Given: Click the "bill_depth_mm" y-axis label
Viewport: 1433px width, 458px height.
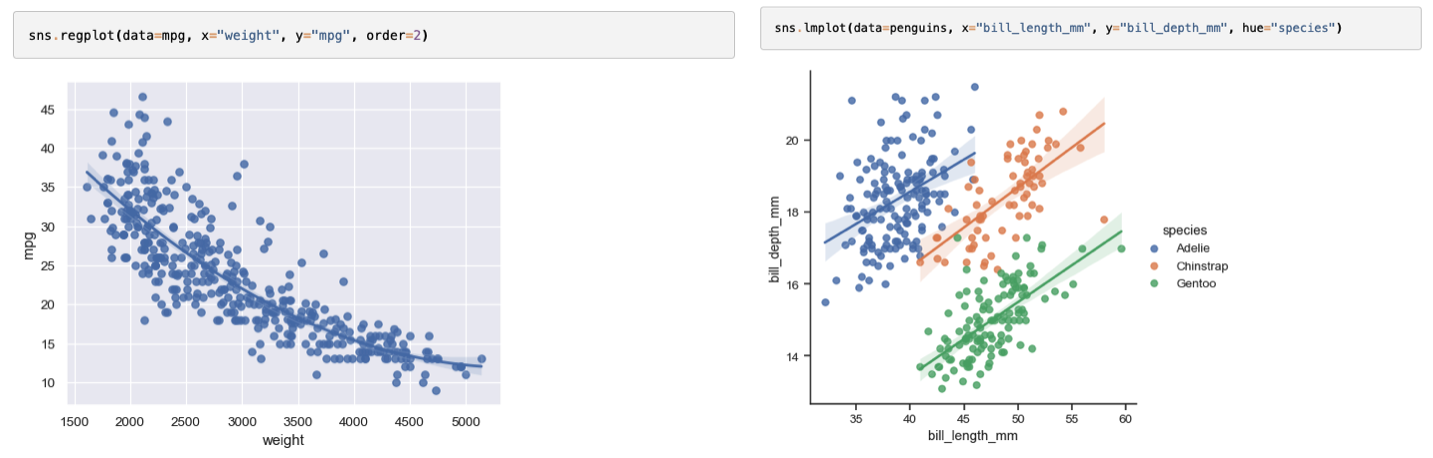Looking at the screenshot, I should [x=774, y=239].
